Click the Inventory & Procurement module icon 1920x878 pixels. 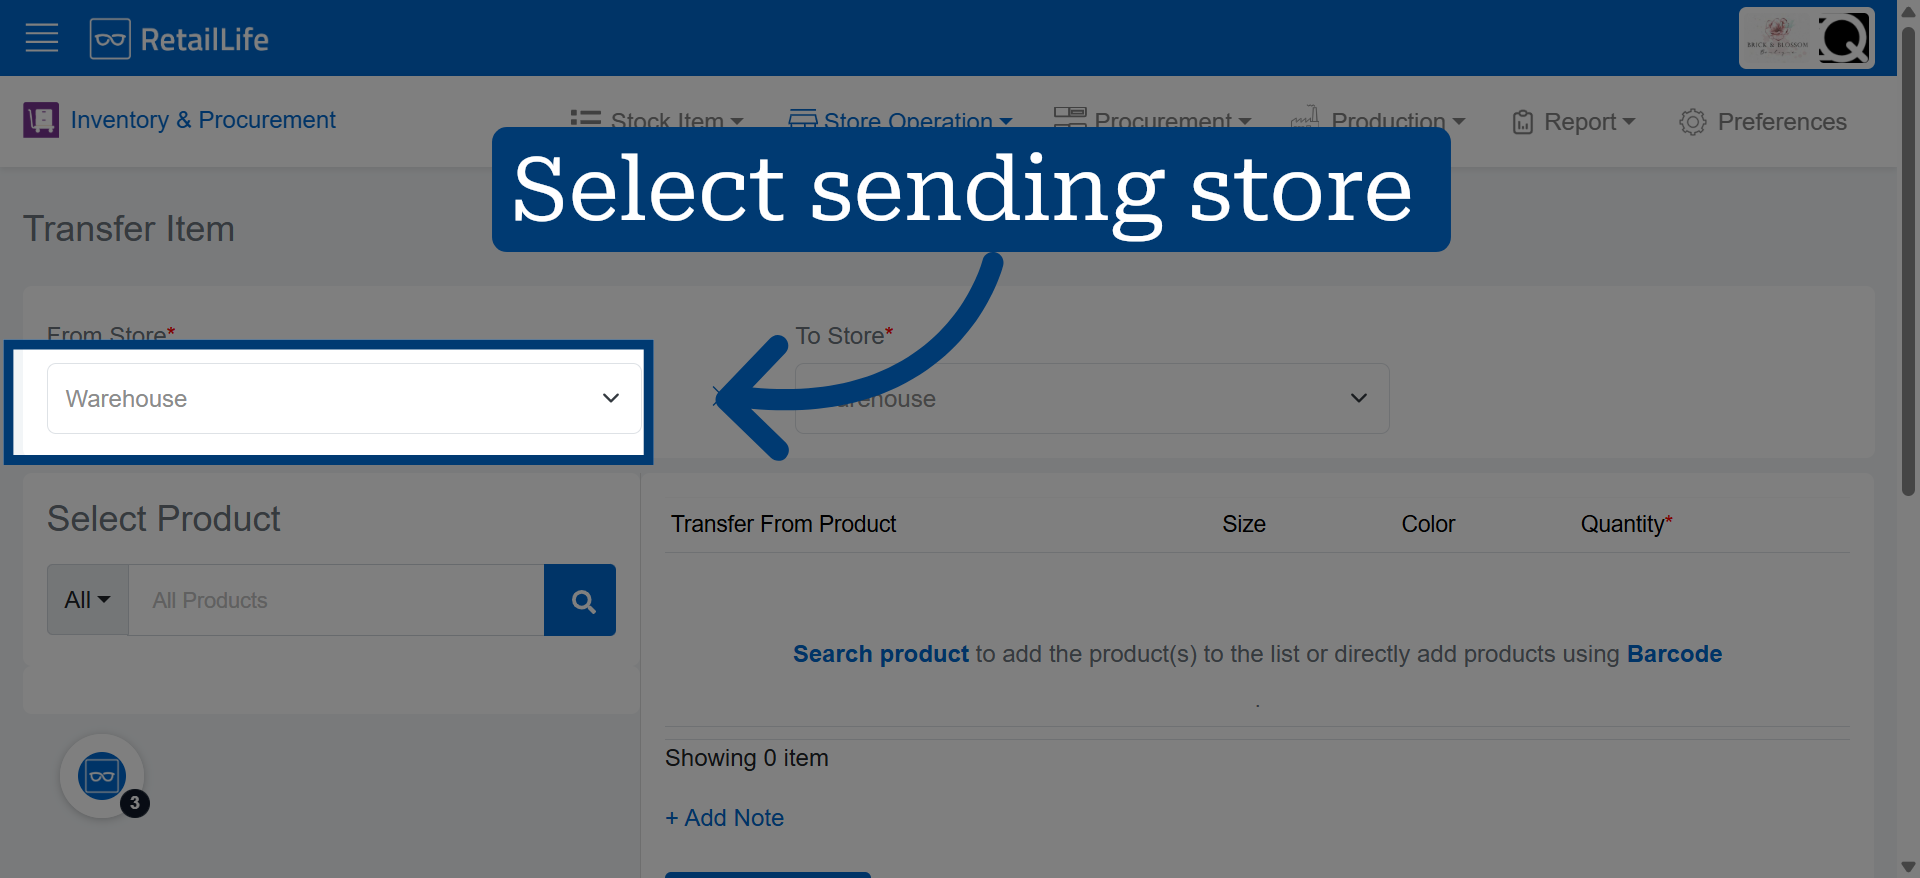(x=41, y=120)
